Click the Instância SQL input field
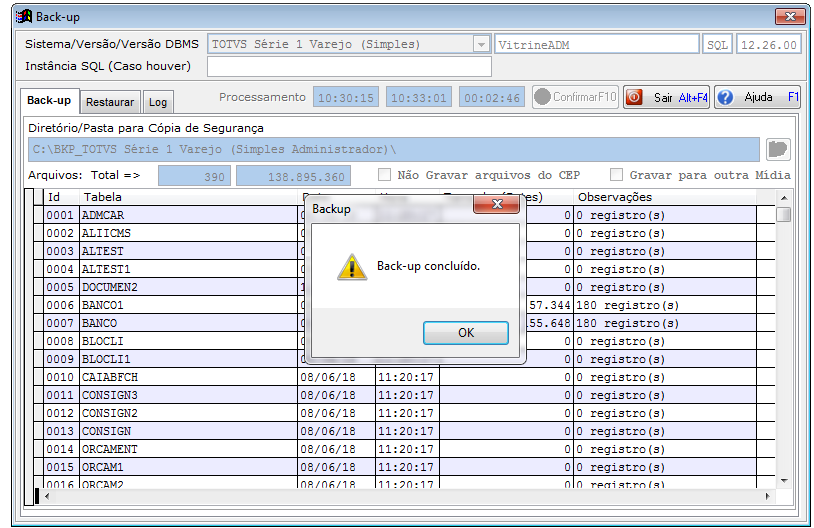Image resolution: width=814 pixels, height=528 pixels. coord(349,66)
